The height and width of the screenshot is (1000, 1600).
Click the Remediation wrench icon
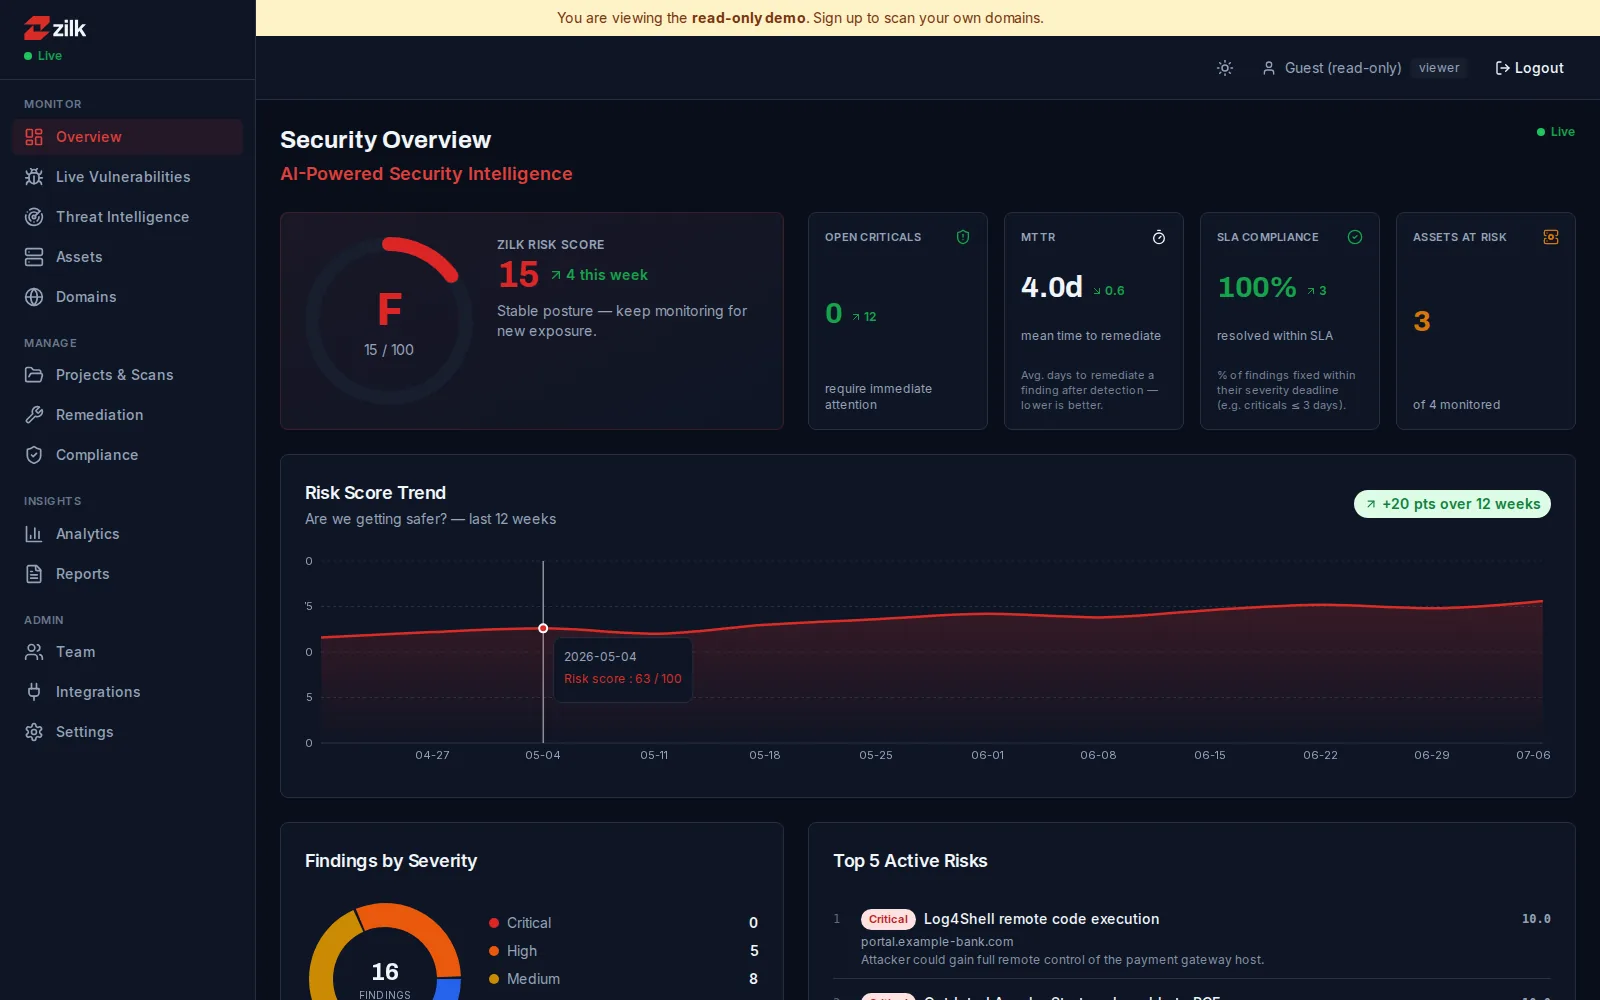(x=34, y=415)
